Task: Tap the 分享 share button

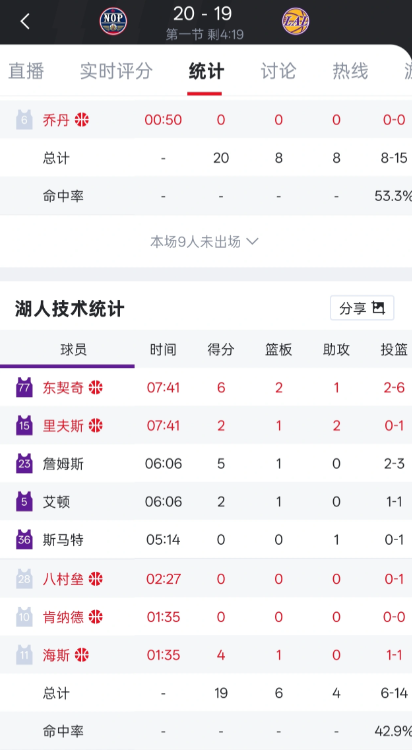Action: click(x=362, y=308)
